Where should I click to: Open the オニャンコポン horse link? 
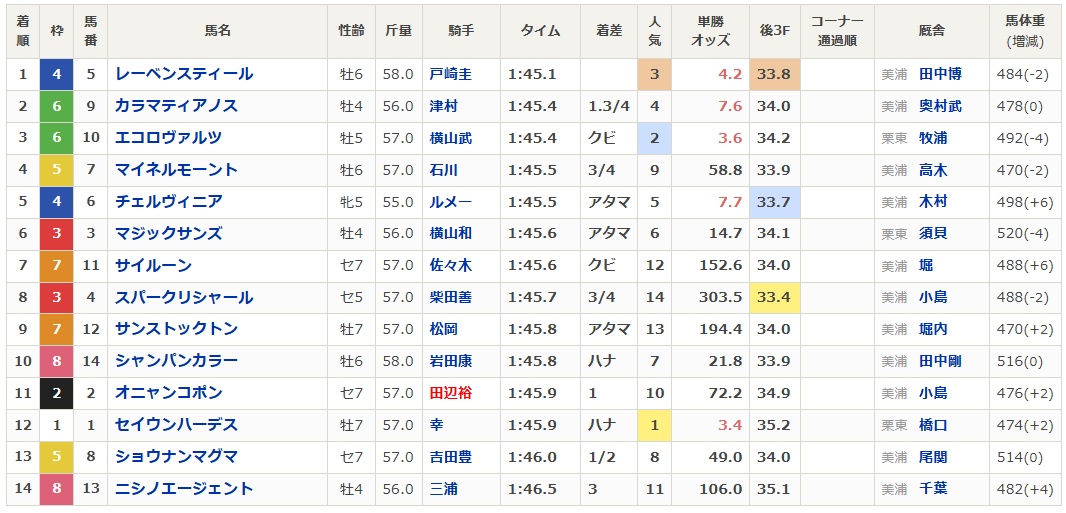pyautogui.click(x=169, y=393)
